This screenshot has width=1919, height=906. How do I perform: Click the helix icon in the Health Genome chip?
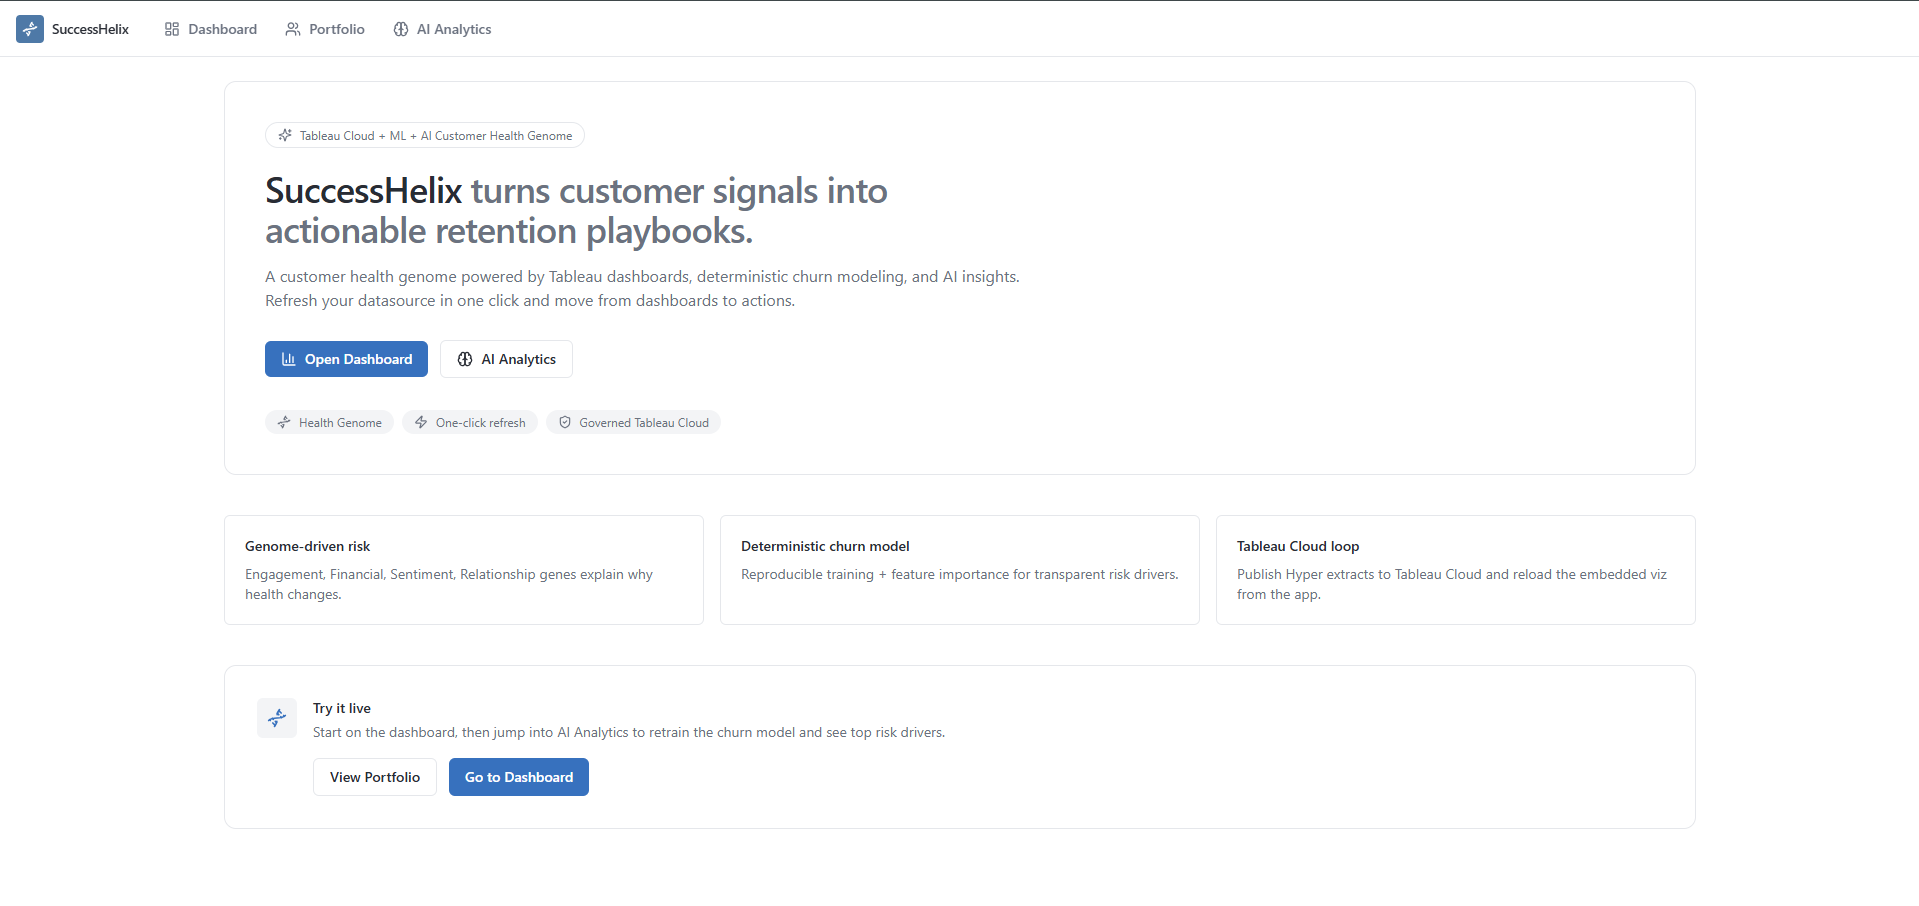pyautogui.click(x=284, y=422)
